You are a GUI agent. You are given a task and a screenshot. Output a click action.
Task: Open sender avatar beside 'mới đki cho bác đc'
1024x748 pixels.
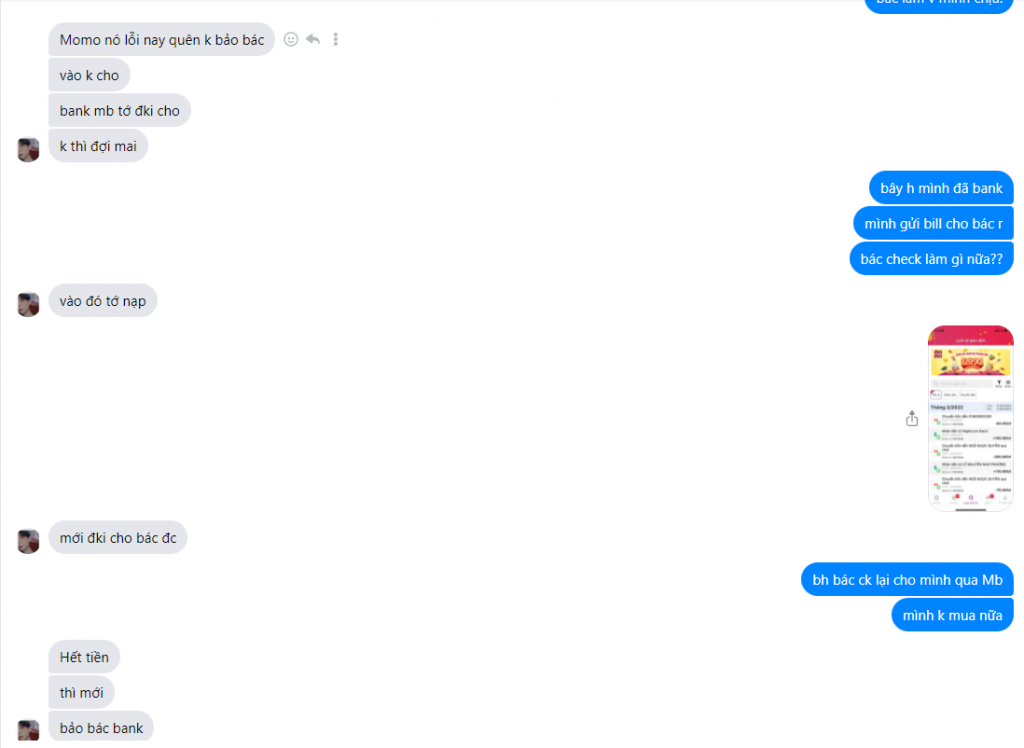pos(28,542)
